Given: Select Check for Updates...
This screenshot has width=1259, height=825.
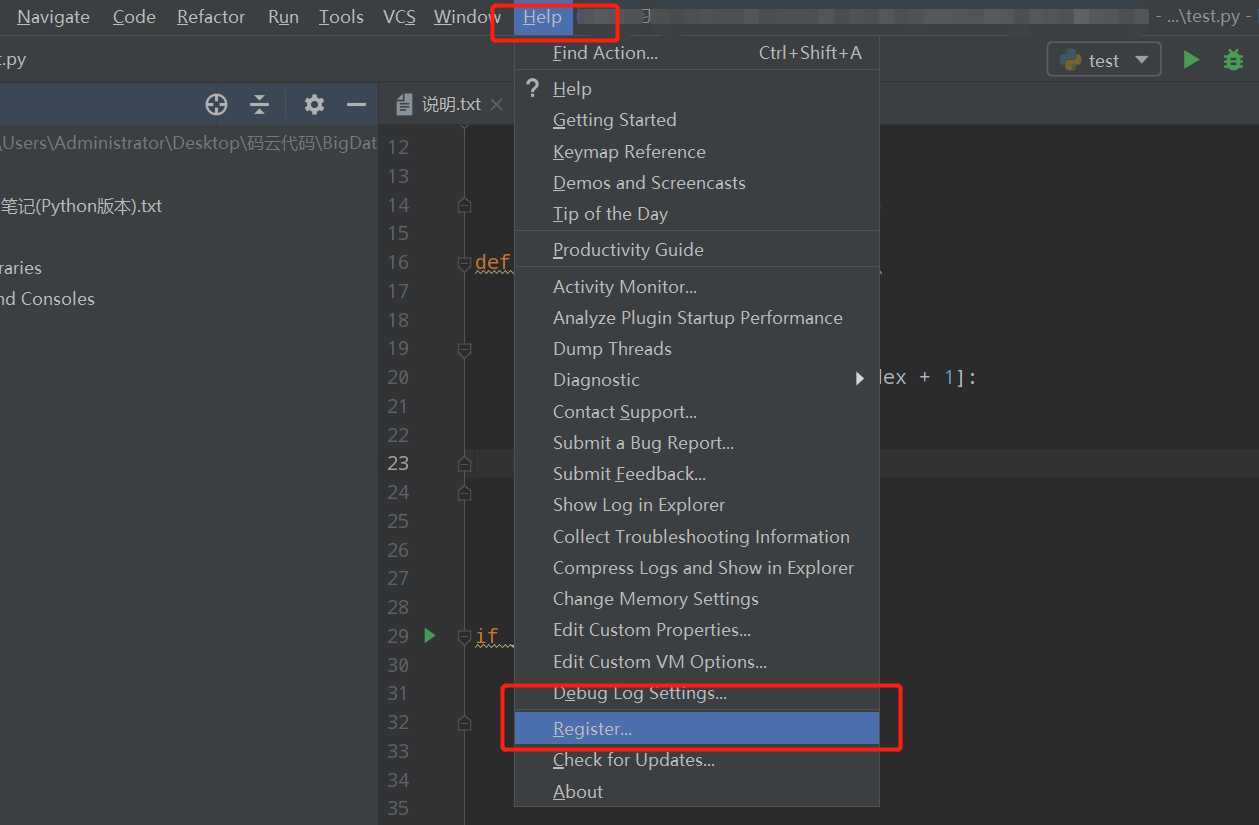Looking at the screenshot, I should [697, 760].
